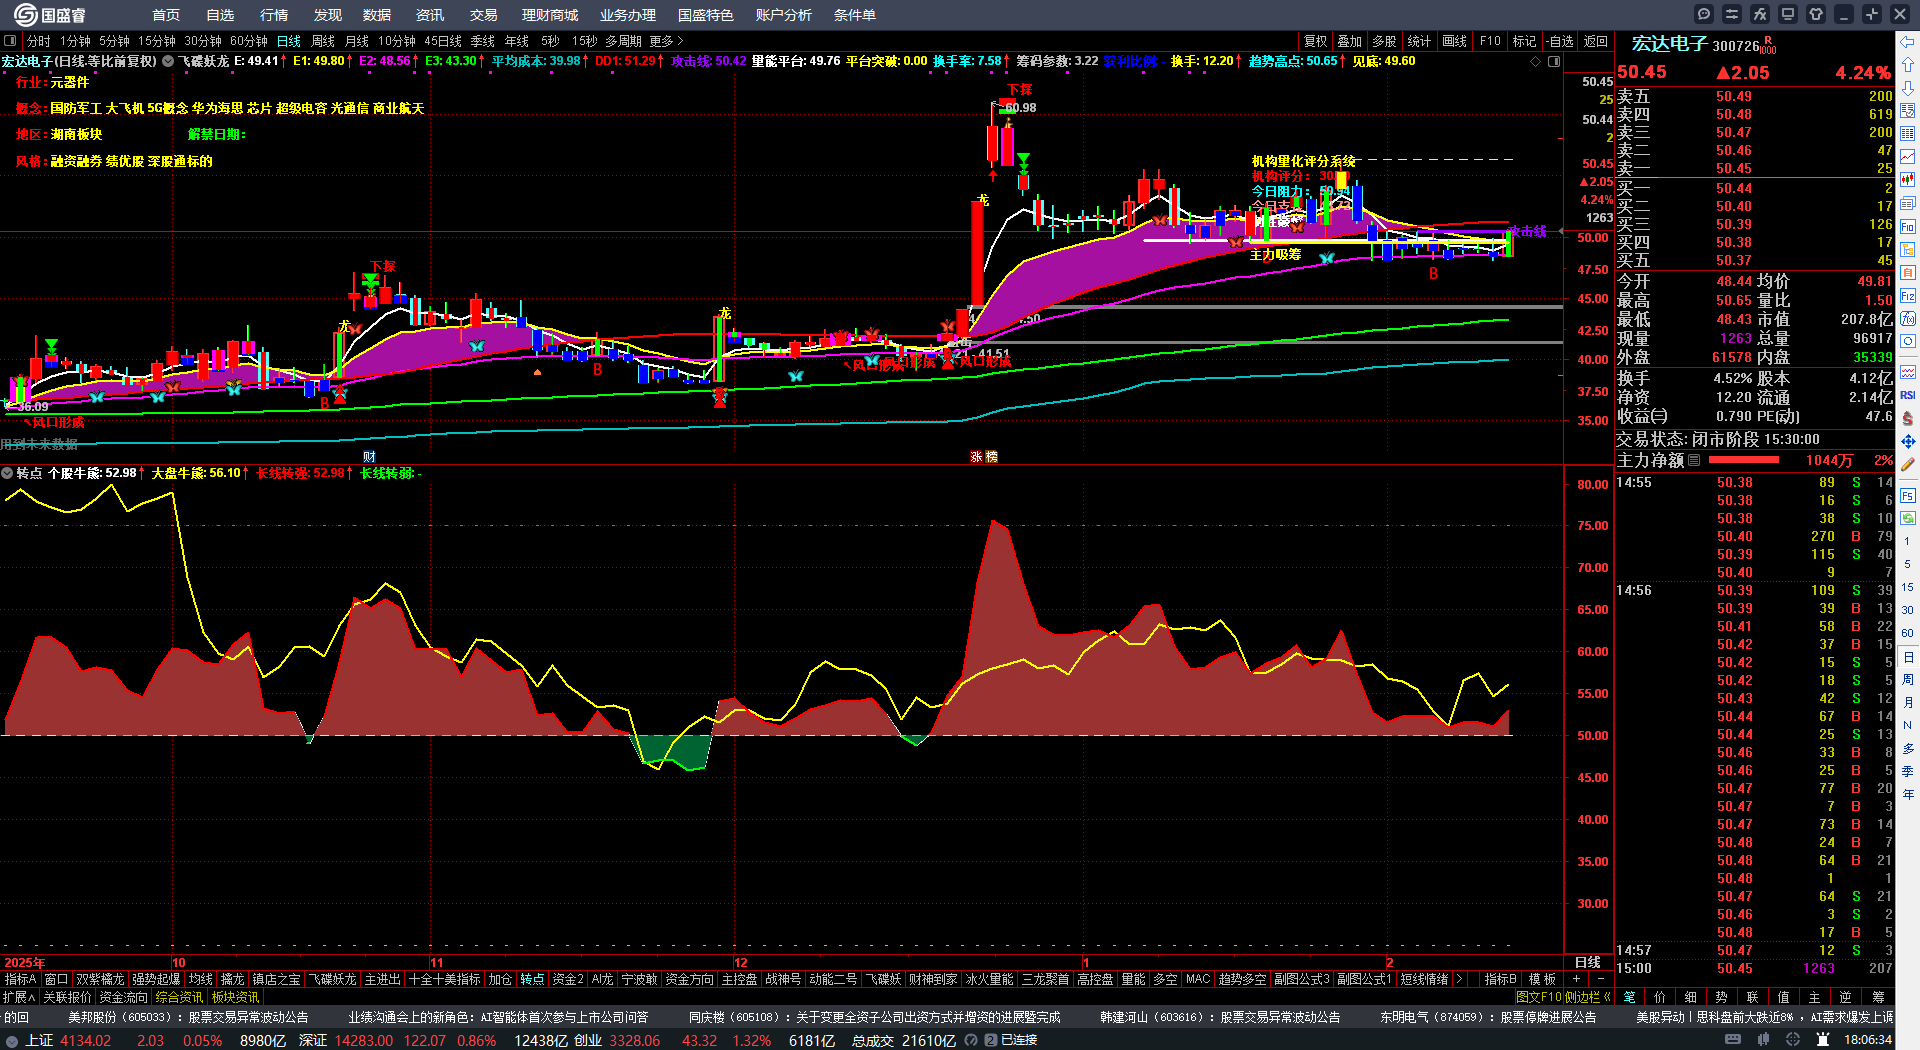Viewport: 1920px width, 1050px height.
Task: Toggle the 多股 multi-stock view
Action: tap(1384, 41)
